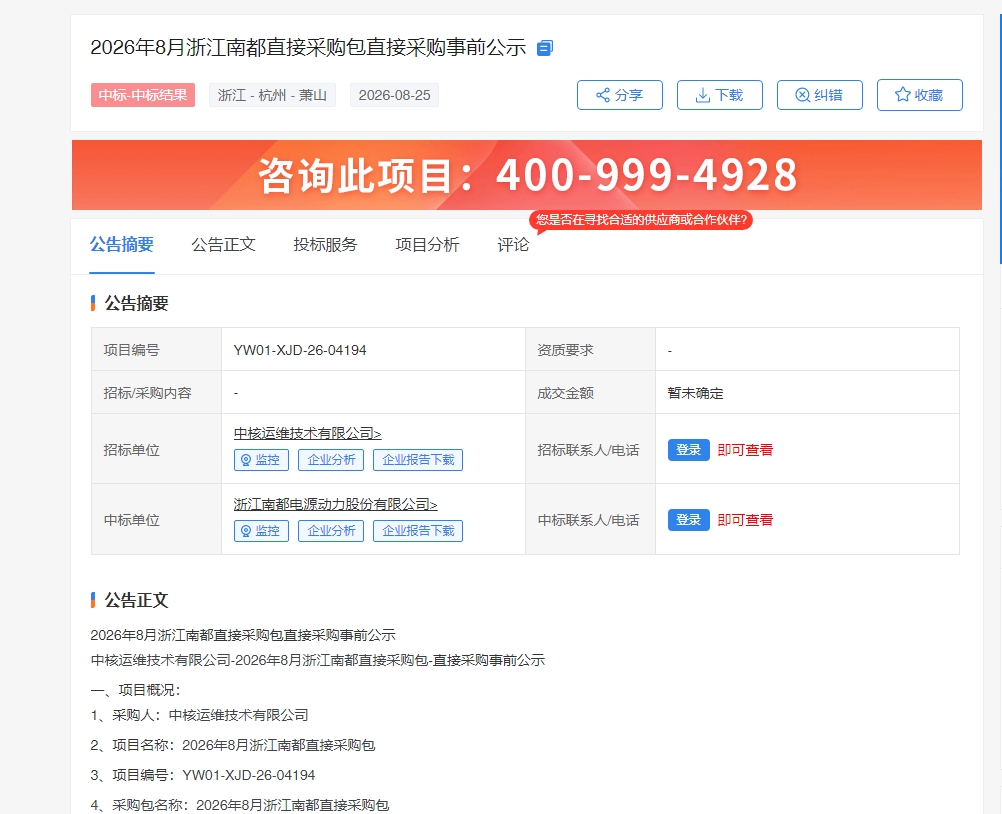Click the 资质要求 label cell
Image resolution: width=1002 pixels, height=814 pixels.
590,349
